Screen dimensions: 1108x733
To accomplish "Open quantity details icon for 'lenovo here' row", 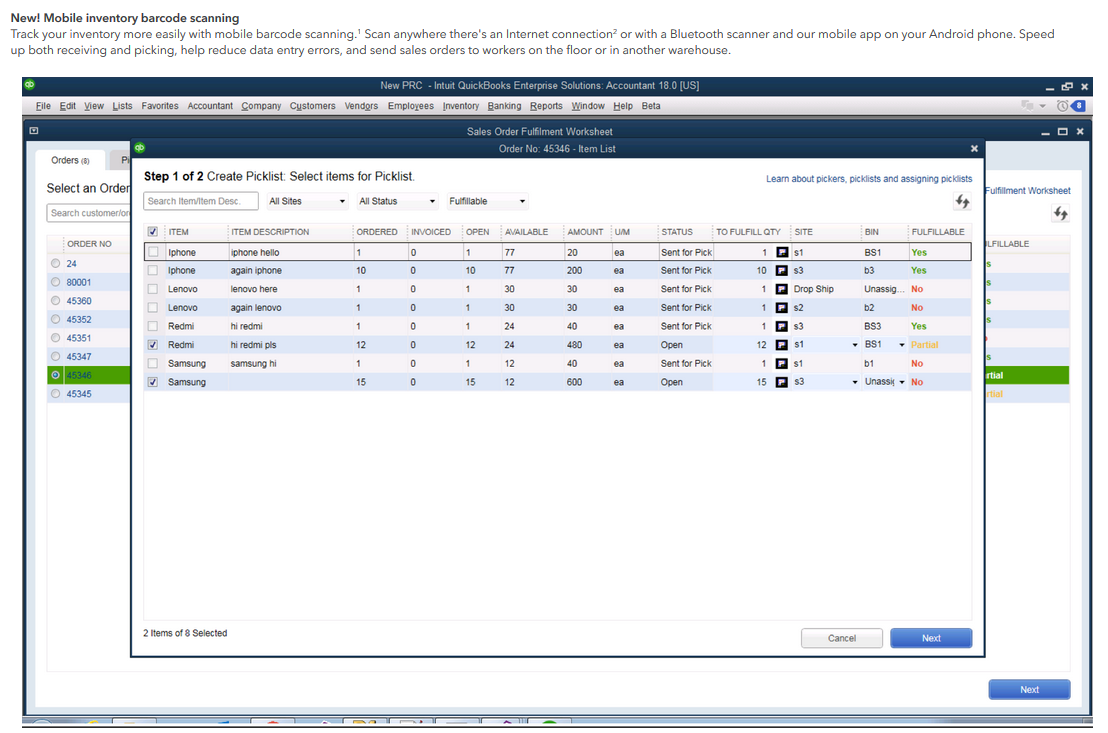I will 782,289.
